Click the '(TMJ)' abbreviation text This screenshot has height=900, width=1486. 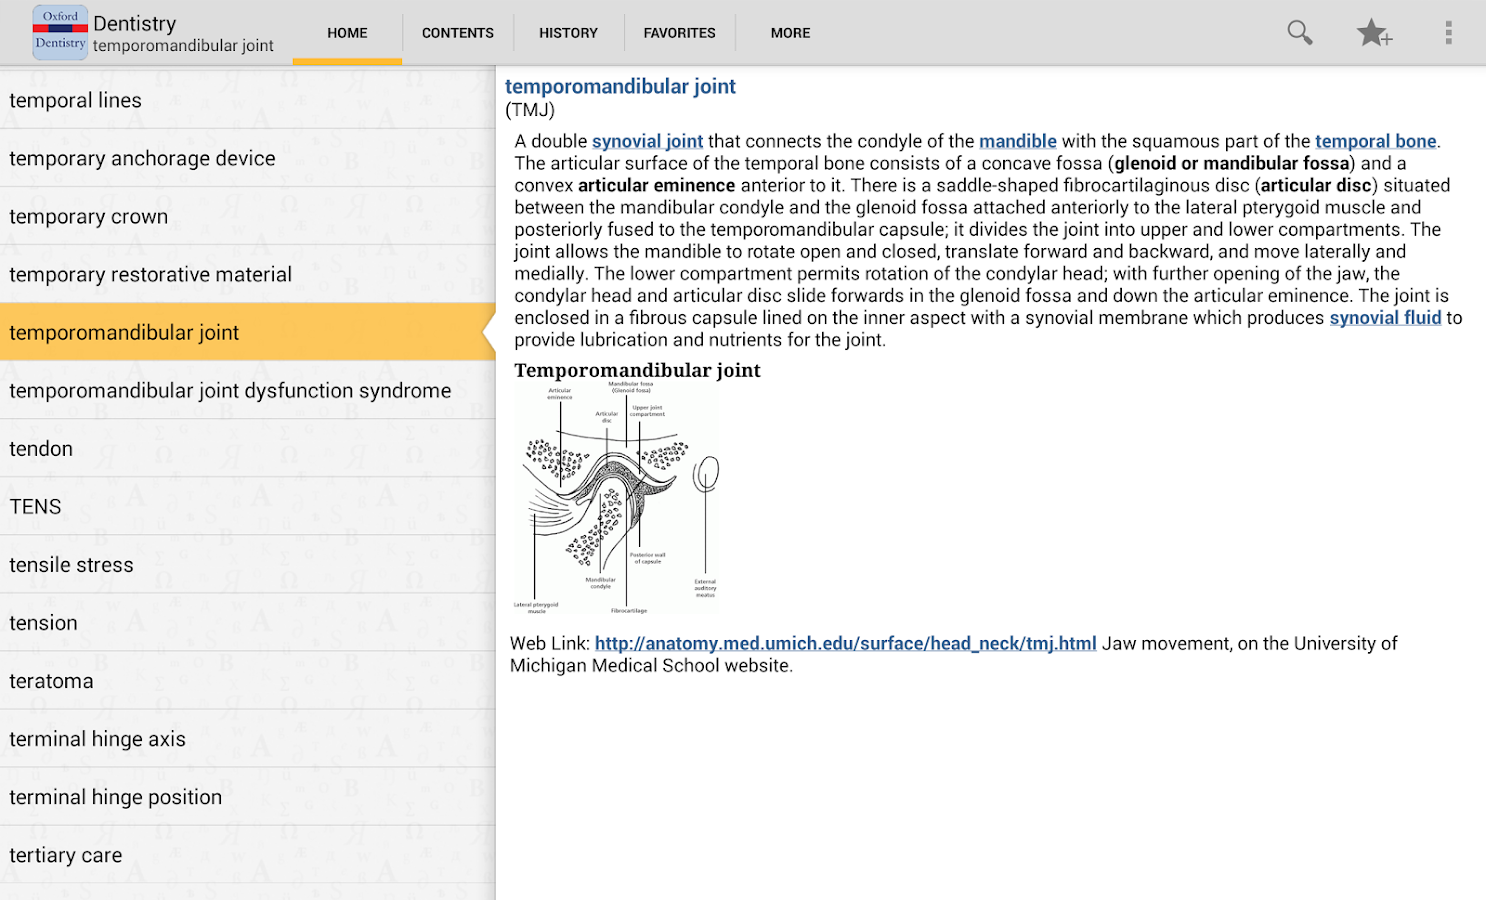(x=530, y=110)
